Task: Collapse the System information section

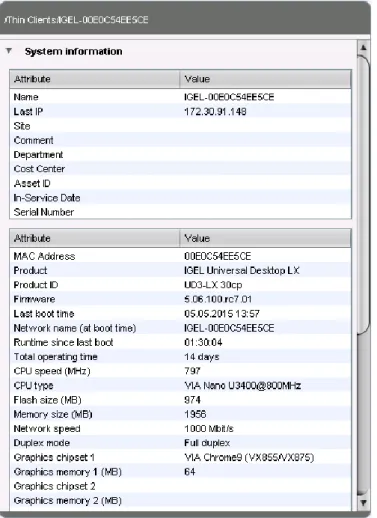Action: pos(9,51)
